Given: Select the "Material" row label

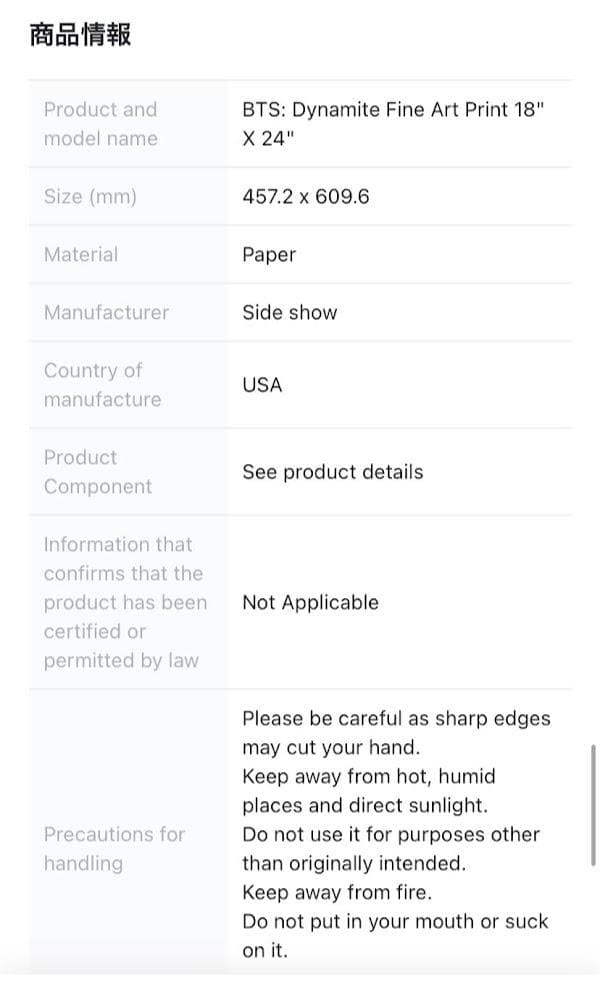Looking at the screenshot, I should point(81,254).
